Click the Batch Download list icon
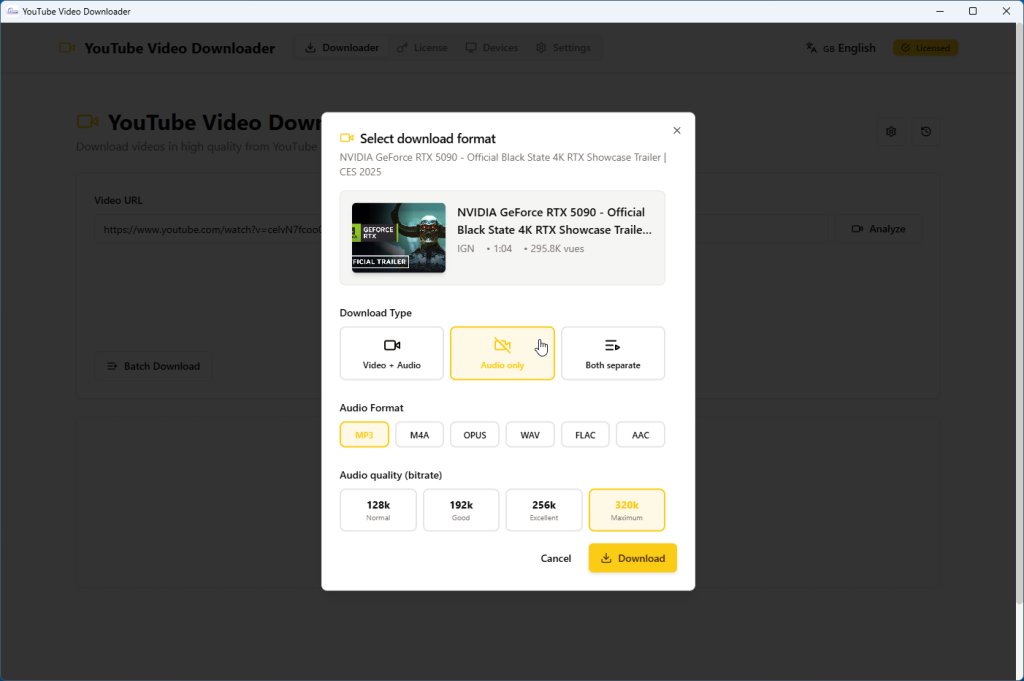Screen dimensions: 1024x681 tap(112, 366)
